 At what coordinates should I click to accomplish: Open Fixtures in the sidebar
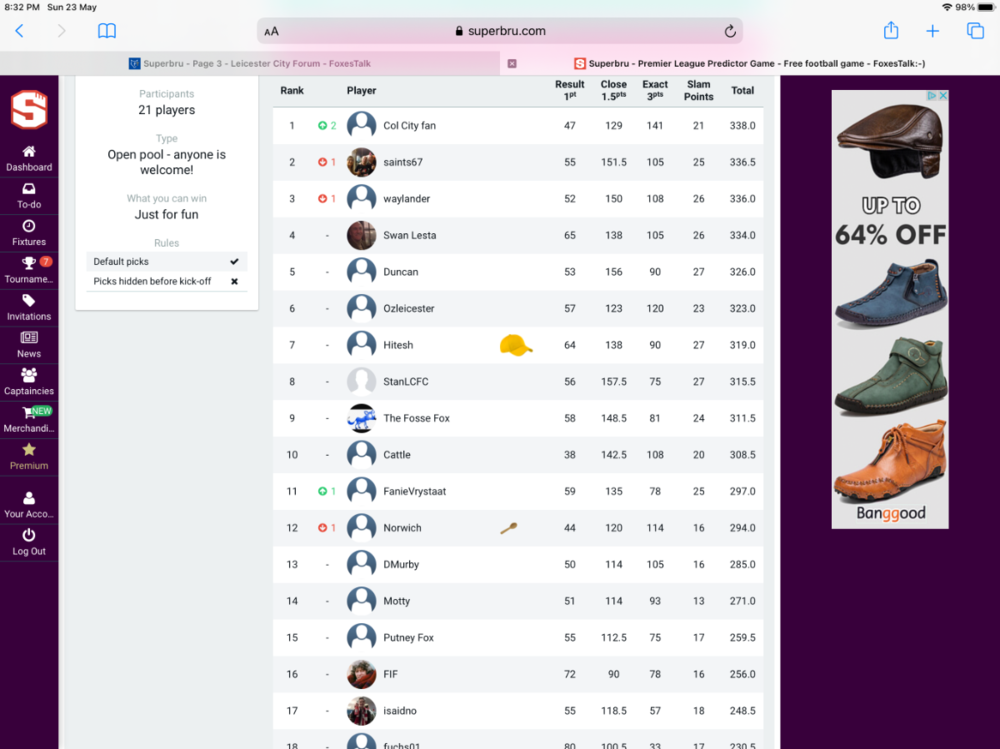[x=29, y=234]
